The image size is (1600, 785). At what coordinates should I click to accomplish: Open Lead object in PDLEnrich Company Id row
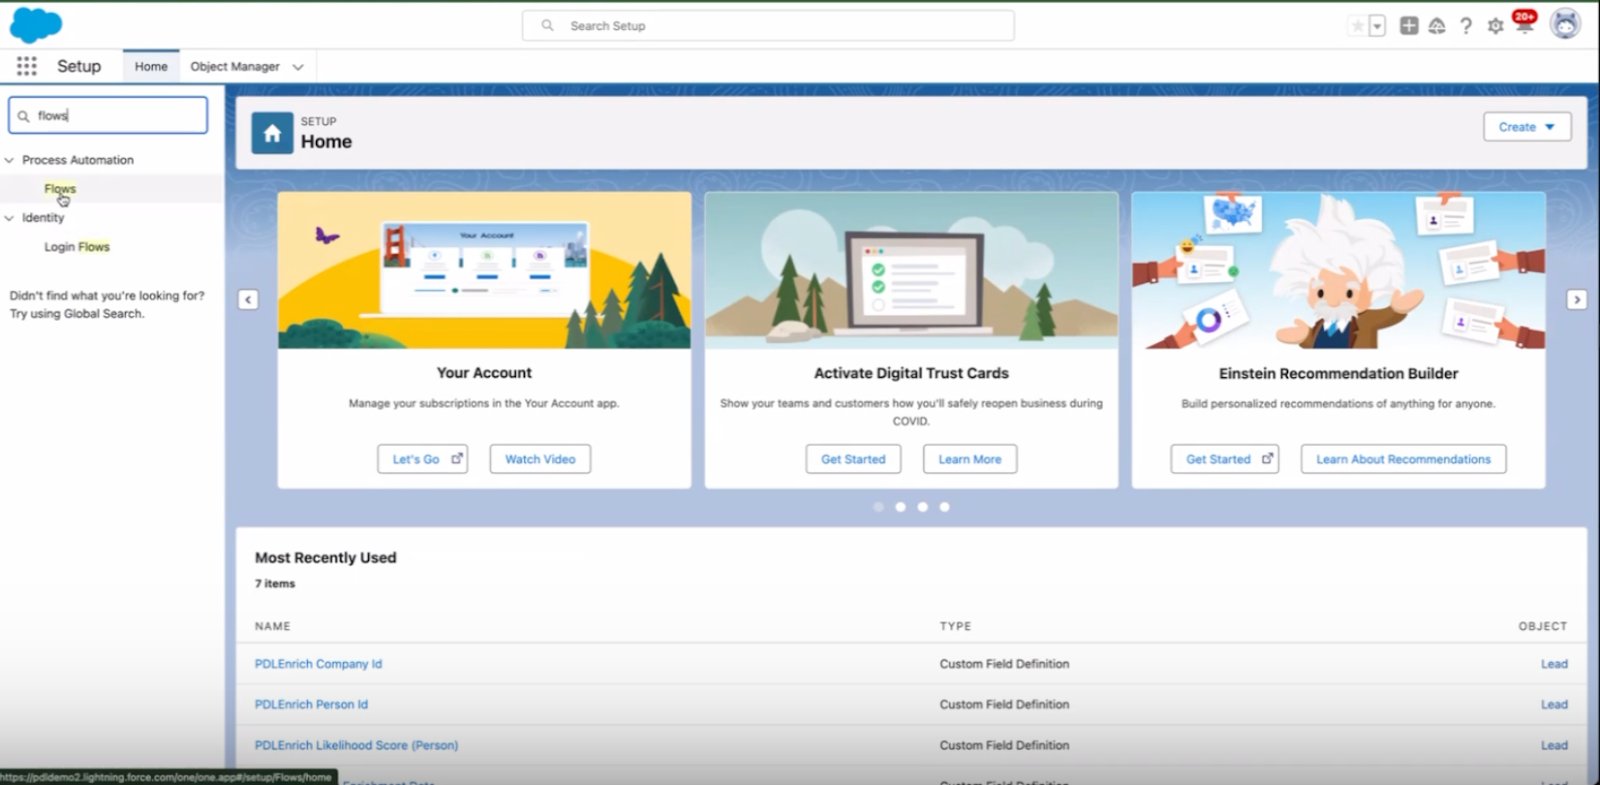pos(1554,664)
